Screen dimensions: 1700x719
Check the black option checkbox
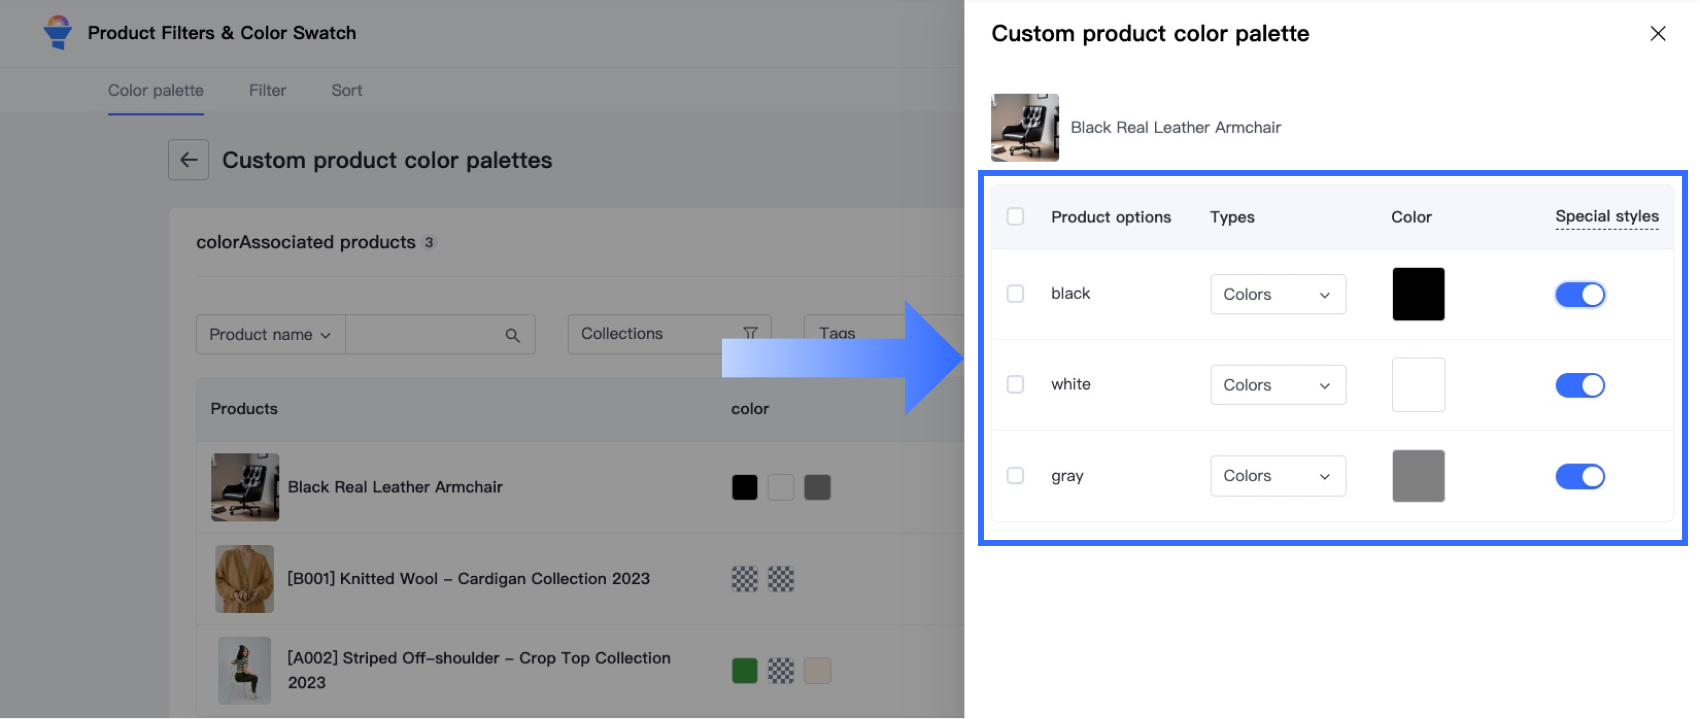[x=1015, y=294]
